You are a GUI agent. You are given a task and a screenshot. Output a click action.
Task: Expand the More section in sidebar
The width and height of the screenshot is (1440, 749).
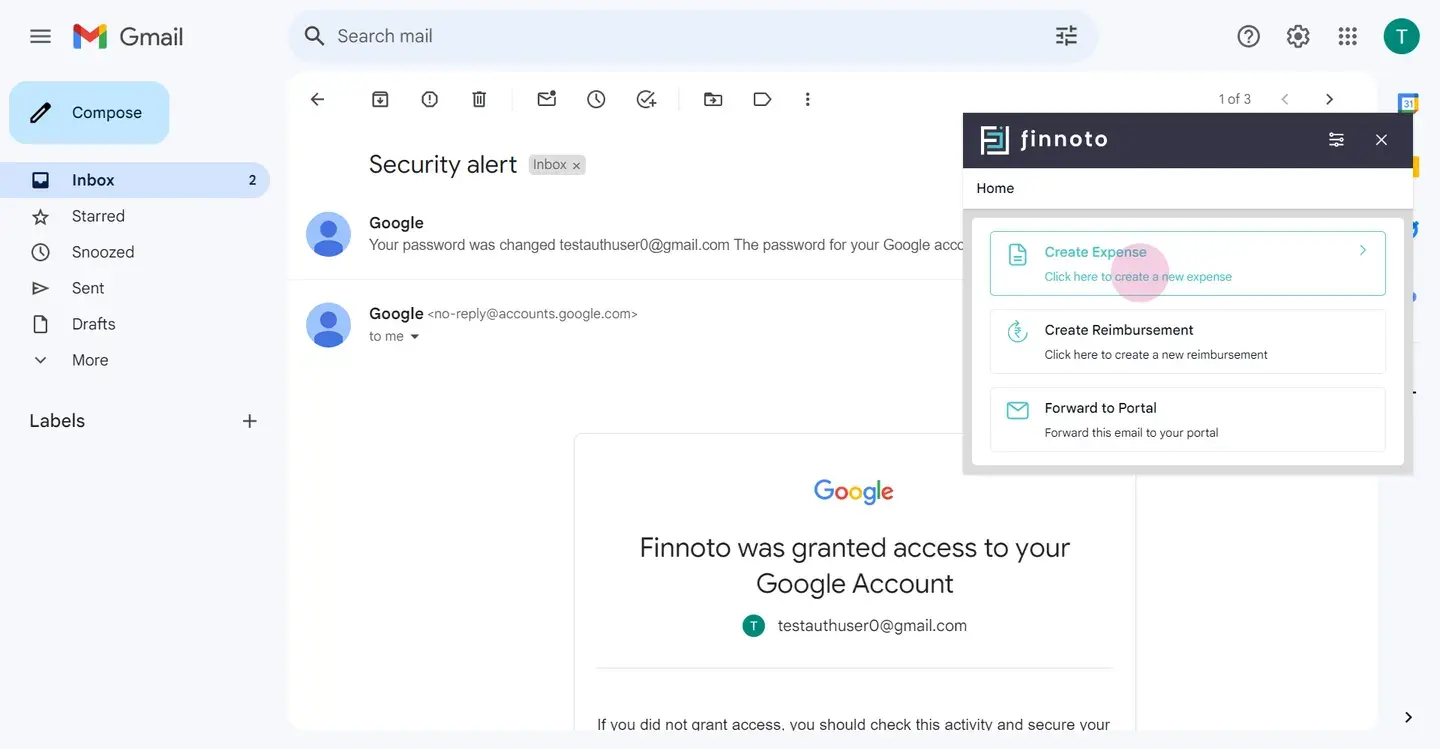(90, 360)
